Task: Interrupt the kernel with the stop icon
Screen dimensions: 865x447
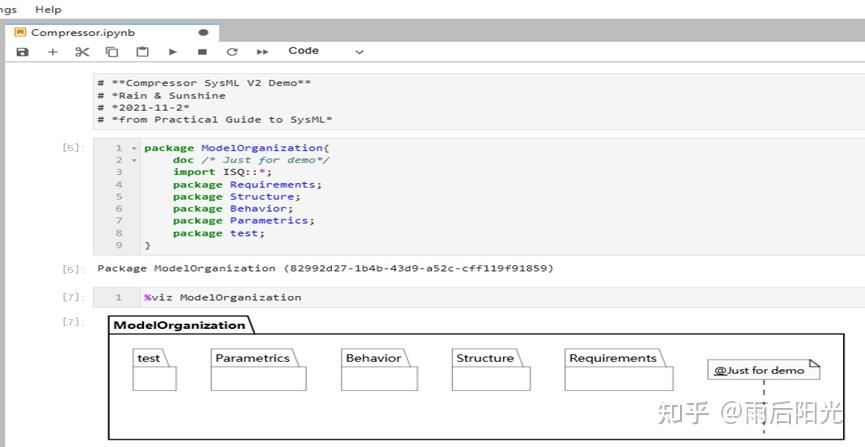Action: click(x=202, y=52)
